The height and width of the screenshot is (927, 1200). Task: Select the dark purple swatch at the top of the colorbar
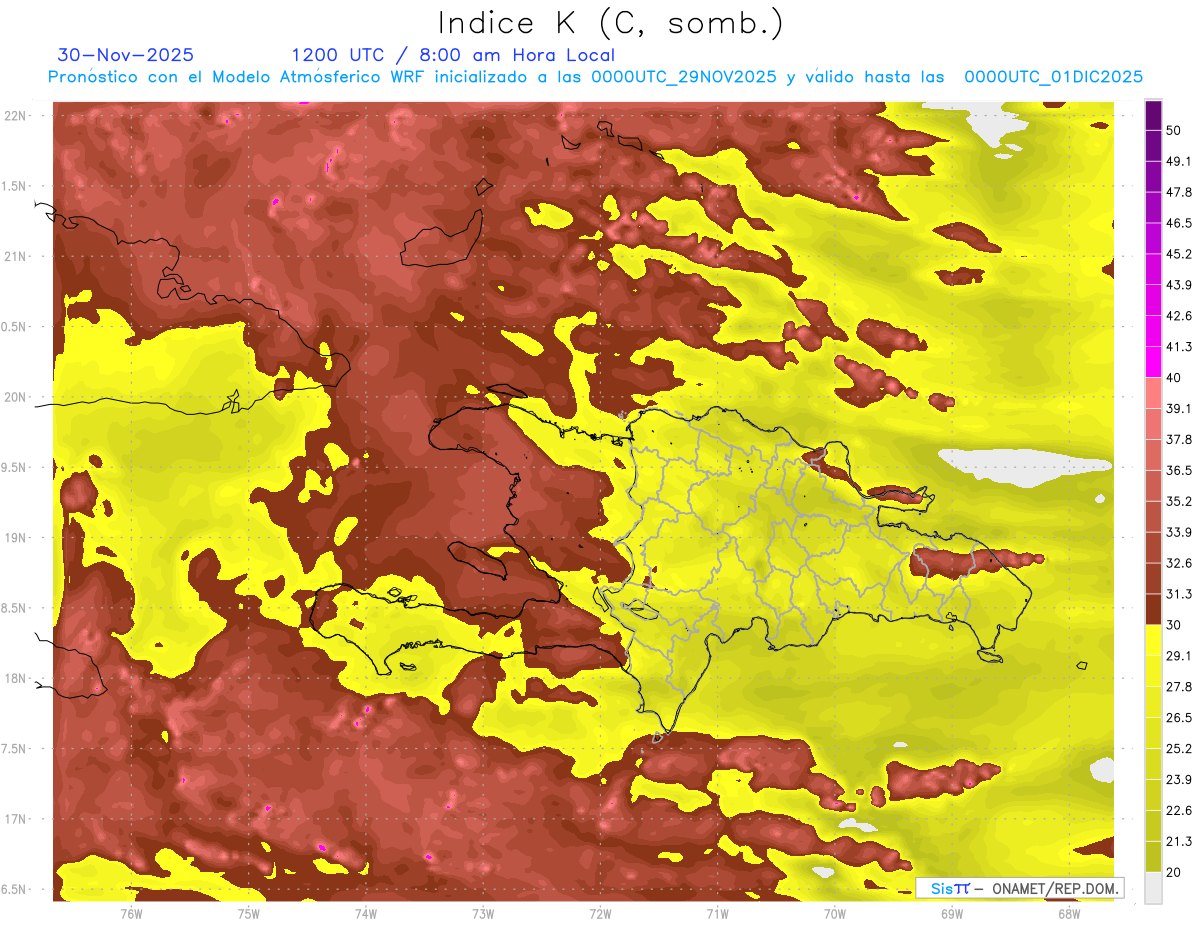1153,117
